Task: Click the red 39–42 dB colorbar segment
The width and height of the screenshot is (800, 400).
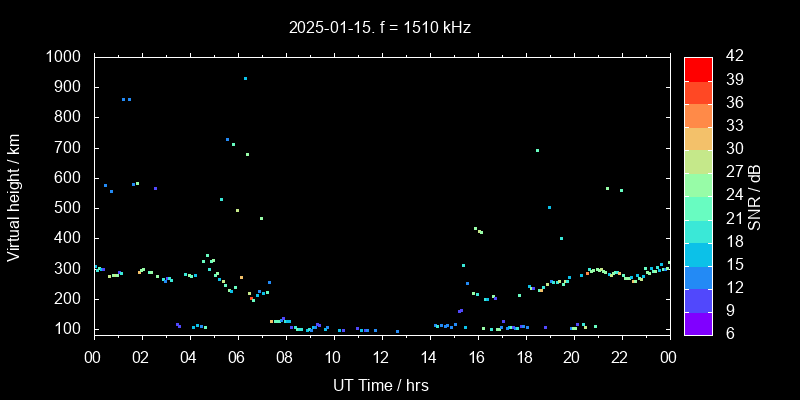Action: point(698,68)
